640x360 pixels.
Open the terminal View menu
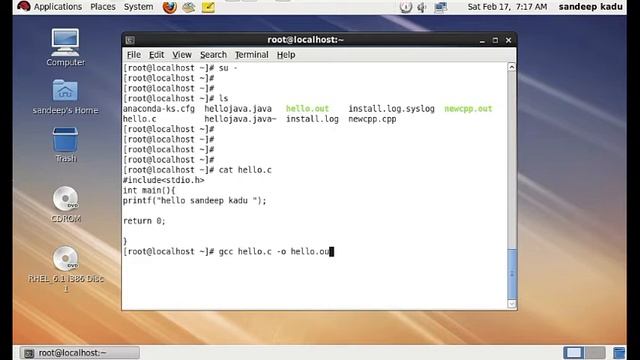(182, 55)
